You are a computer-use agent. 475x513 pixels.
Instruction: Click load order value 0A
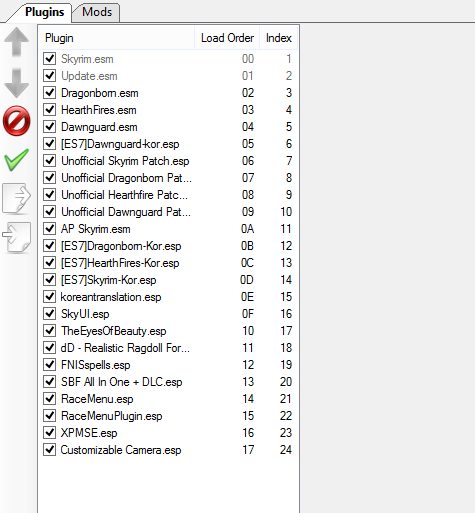tap(247, 229)
